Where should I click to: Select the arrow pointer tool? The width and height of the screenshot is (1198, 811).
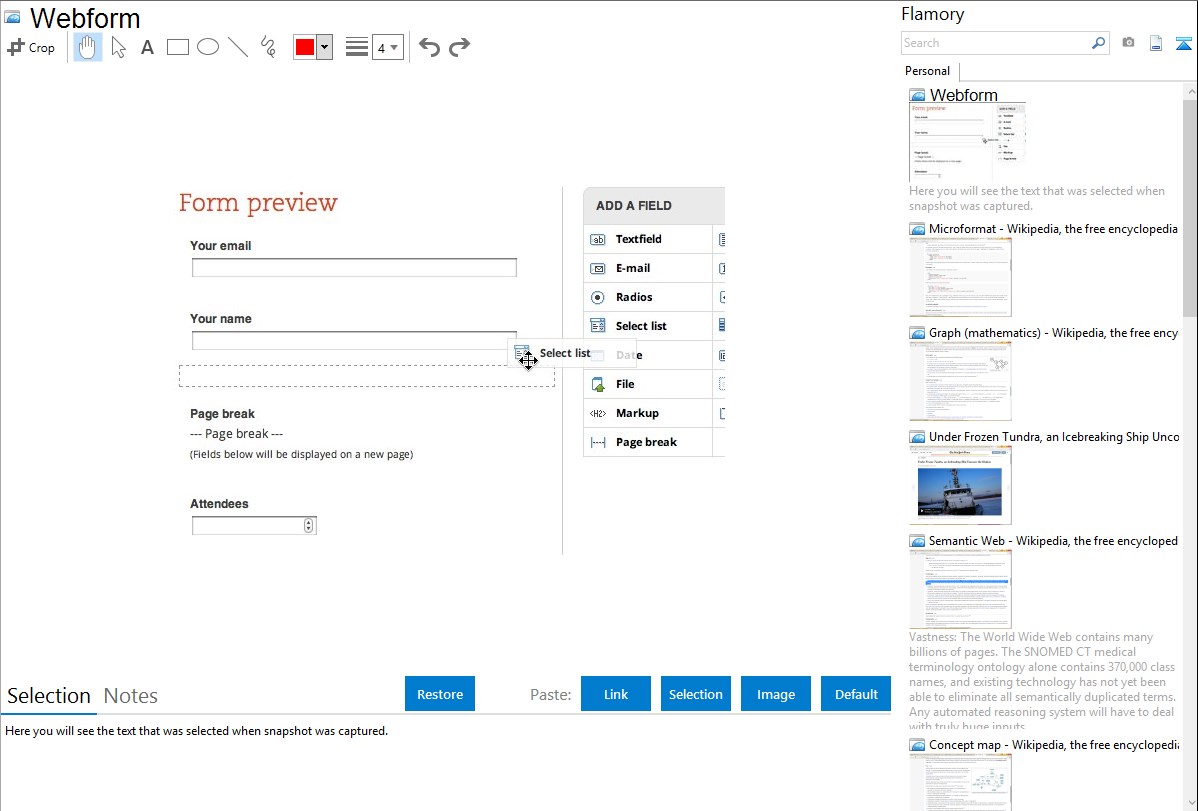pos(118,47)
